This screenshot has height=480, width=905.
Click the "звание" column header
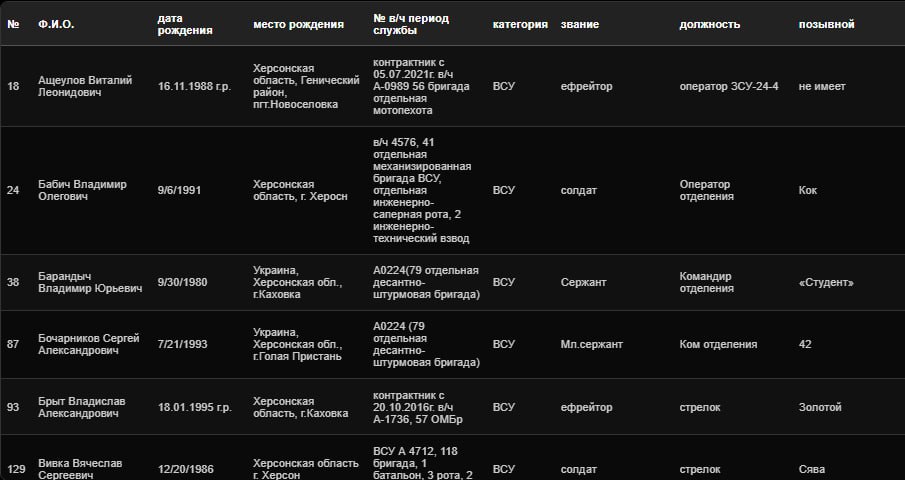click(x=579, y=24)
